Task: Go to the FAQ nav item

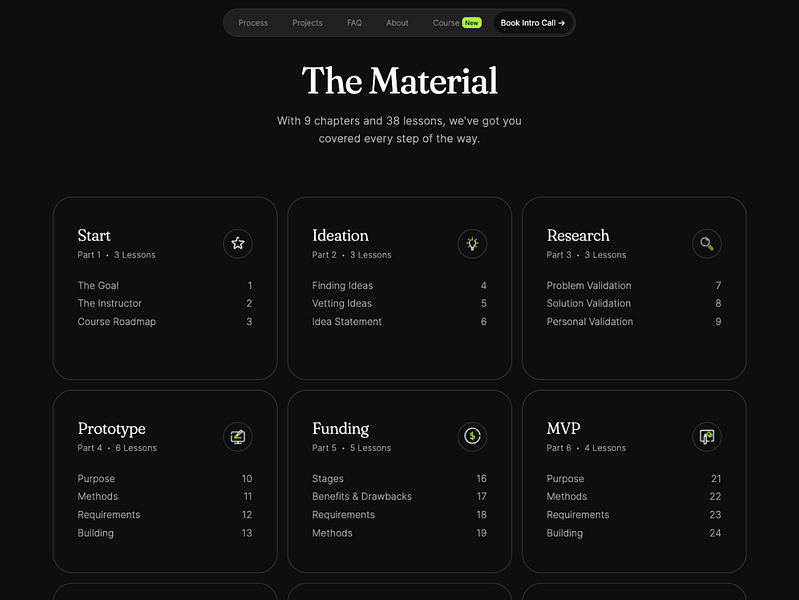Action: [354, 23]
